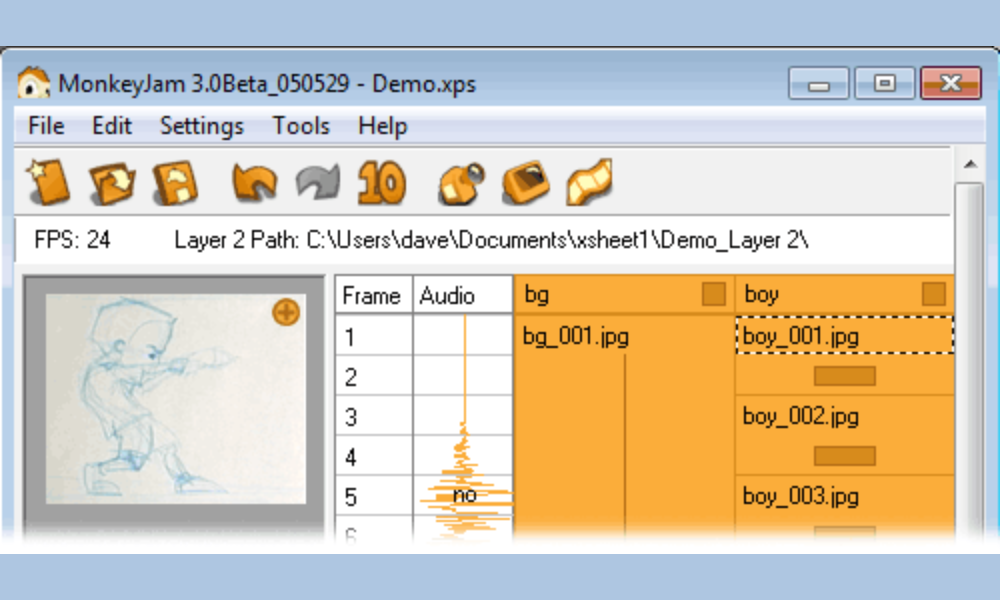Click the orange 10 toolbar icon
Viewport: 1000px width, 600px height.
(381, 184)
